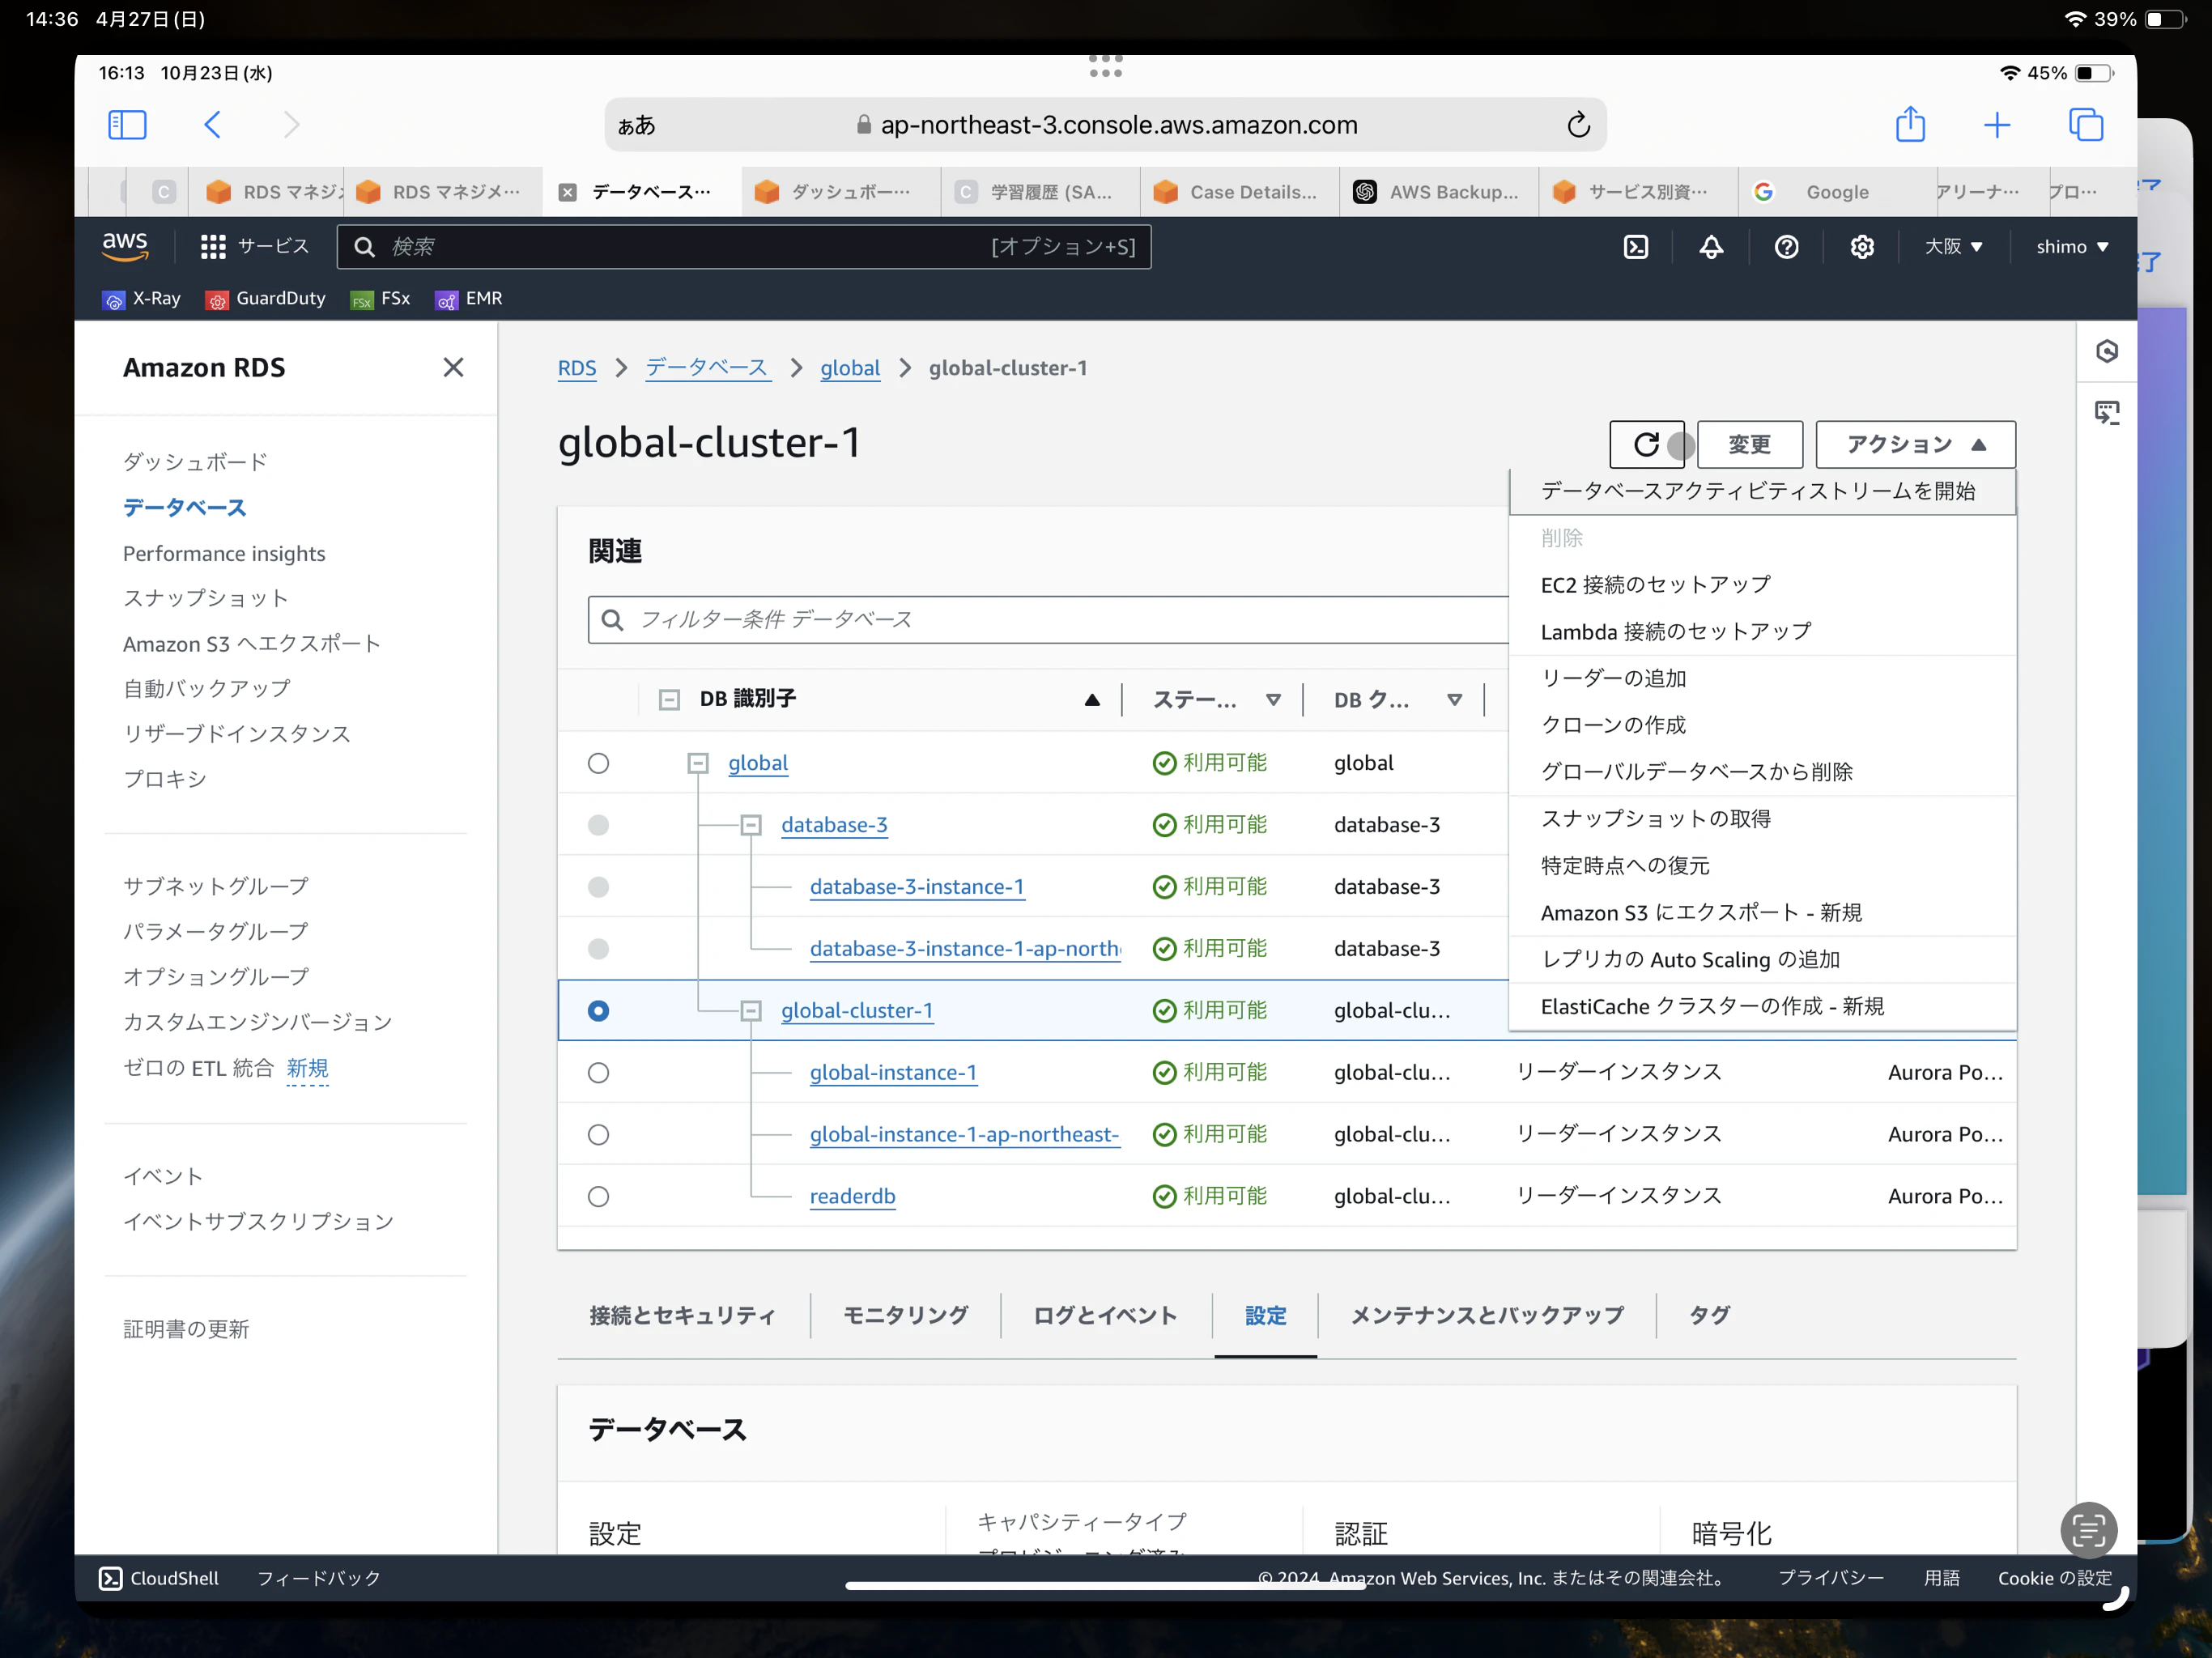2212x1658 pixels.
Task: Collapse the global-cluster-1 tree node
Action: (x=751, y=1011)
